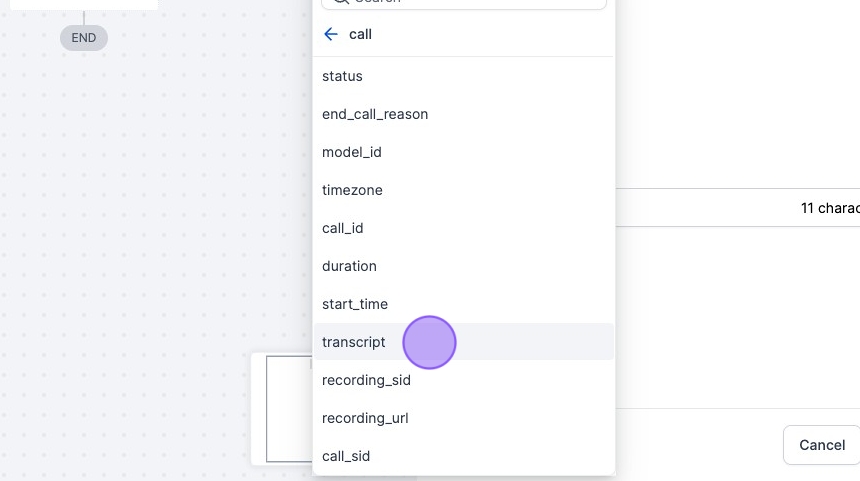
Task: Click the 'call' category header label
Action: click(360, 34)
